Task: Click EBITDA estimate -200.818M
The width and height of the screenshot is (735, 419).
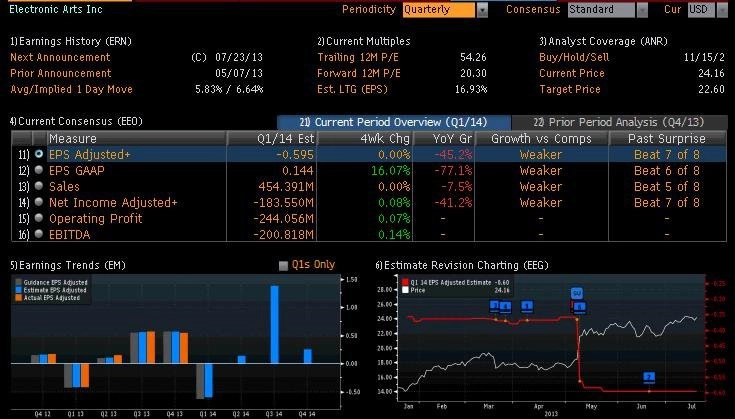Action: (x=283, y=234)
